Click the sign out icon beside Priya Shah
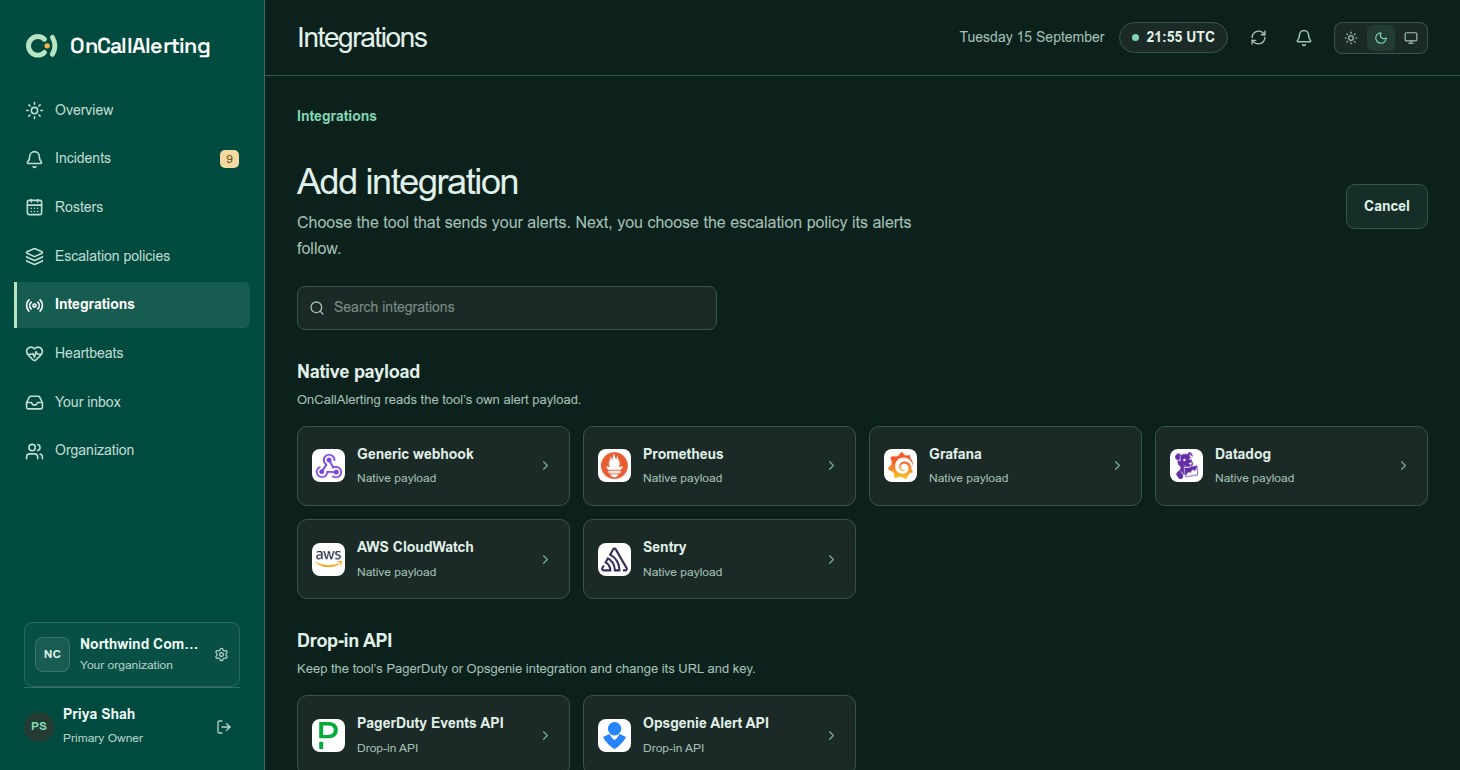The height and width of the screenshot is (770, 1460). point(224,727)
